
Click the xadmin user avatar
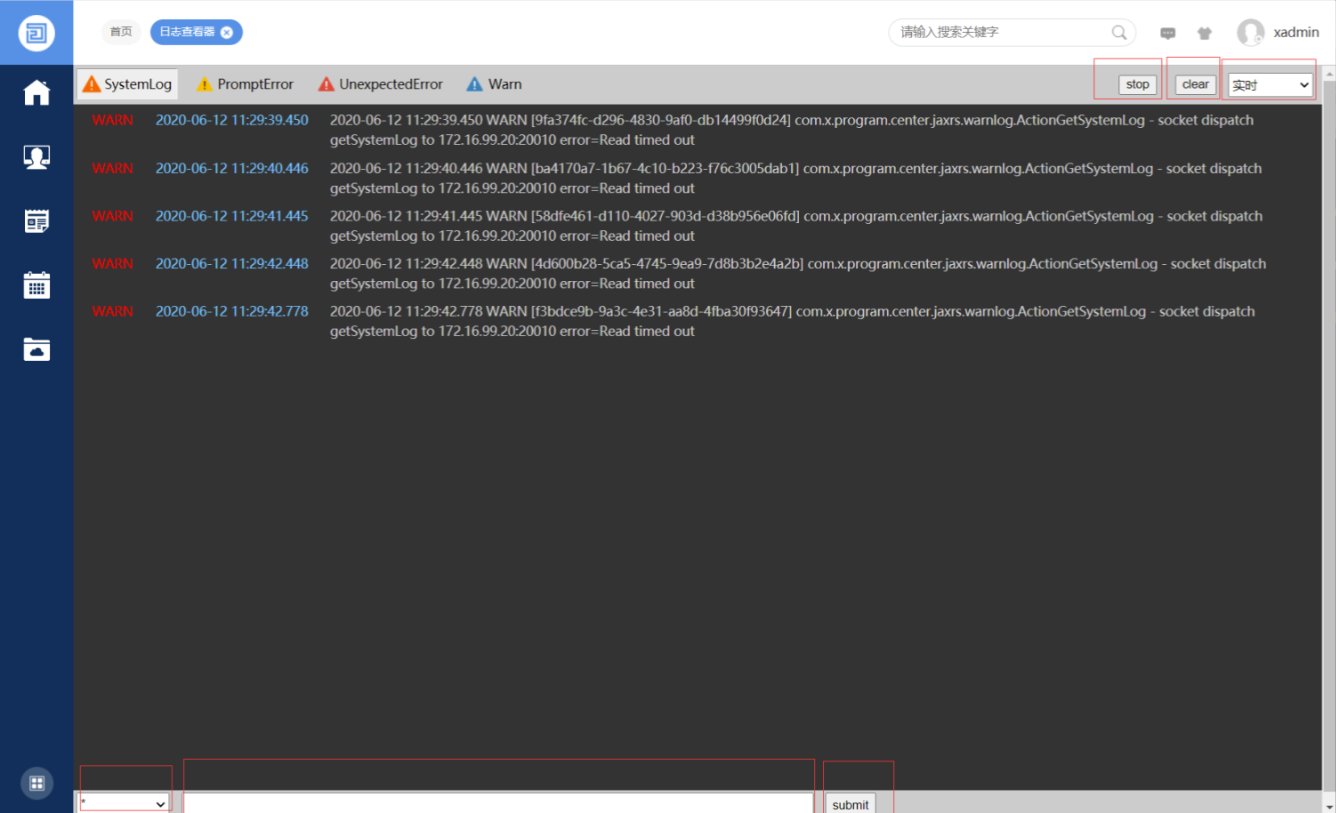click(1250, 32)
